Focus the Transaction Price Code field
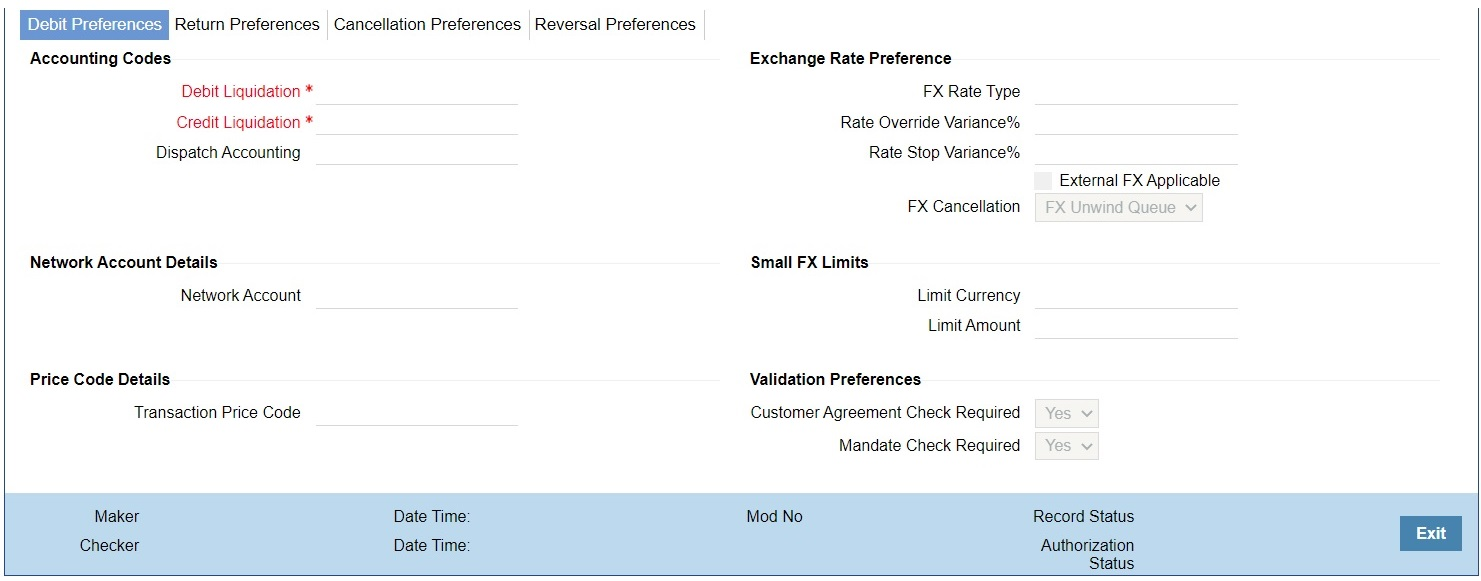Image resolution: width=1481 pixels, height=581 pixels. (417, 413)
